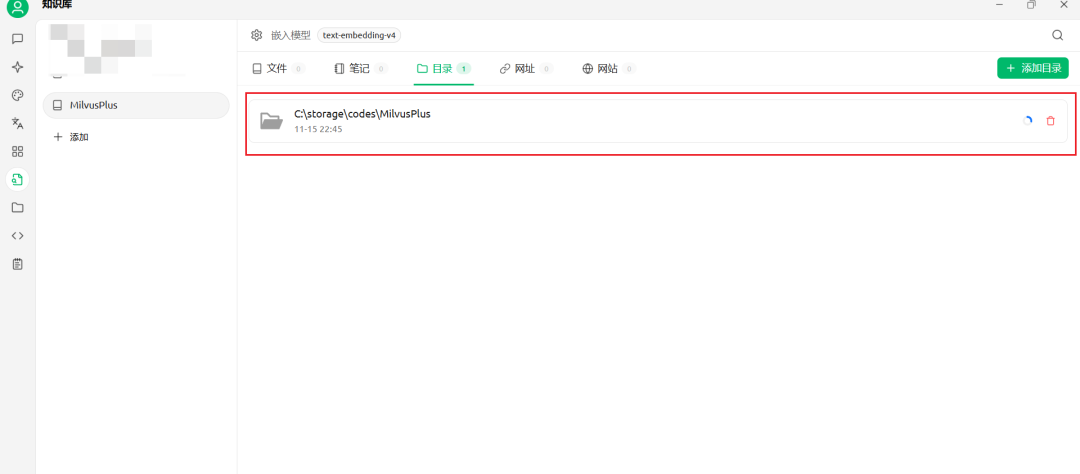Open the translate sidebar icon
Screen dimensions: 1080x474
[x=18, y=123]
